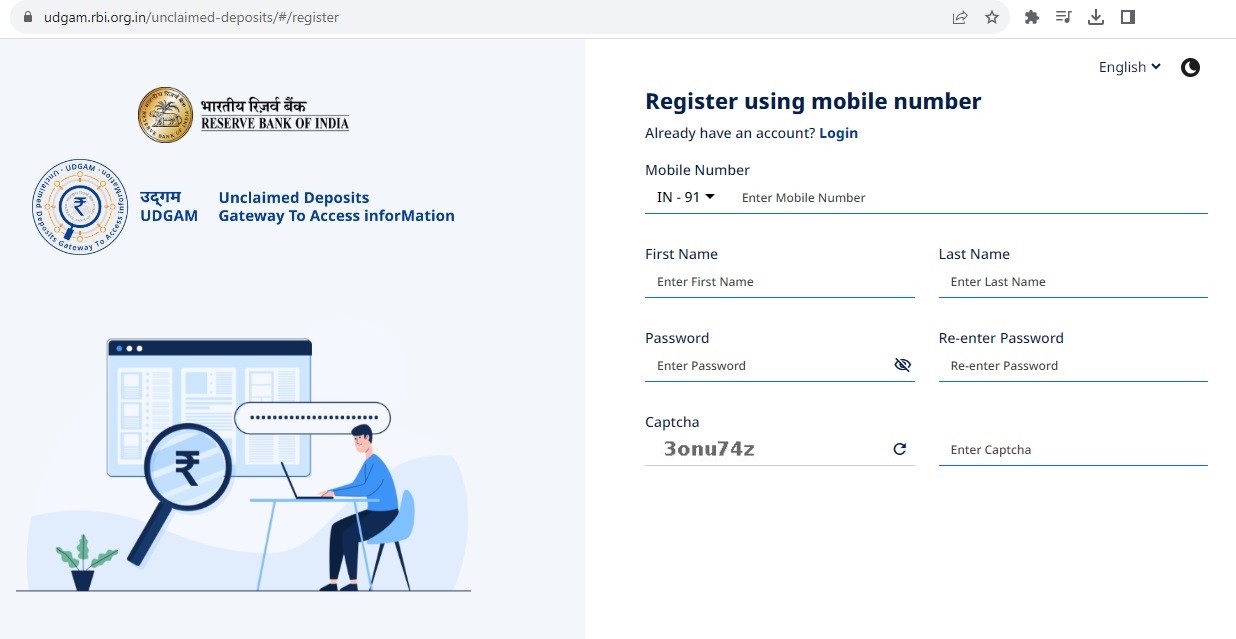Enable dark mode using the moon icon

1190,67
